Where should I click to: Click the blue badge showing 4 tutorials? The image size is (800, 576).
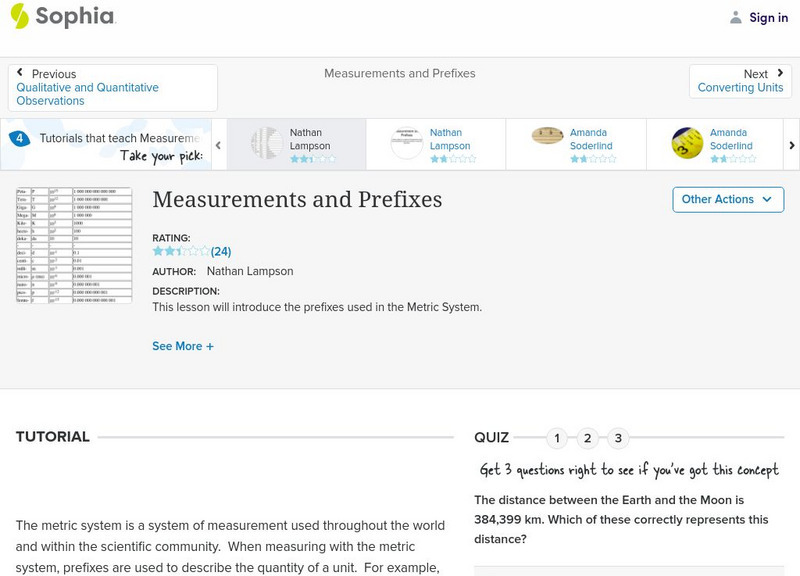tap(19, 139)
